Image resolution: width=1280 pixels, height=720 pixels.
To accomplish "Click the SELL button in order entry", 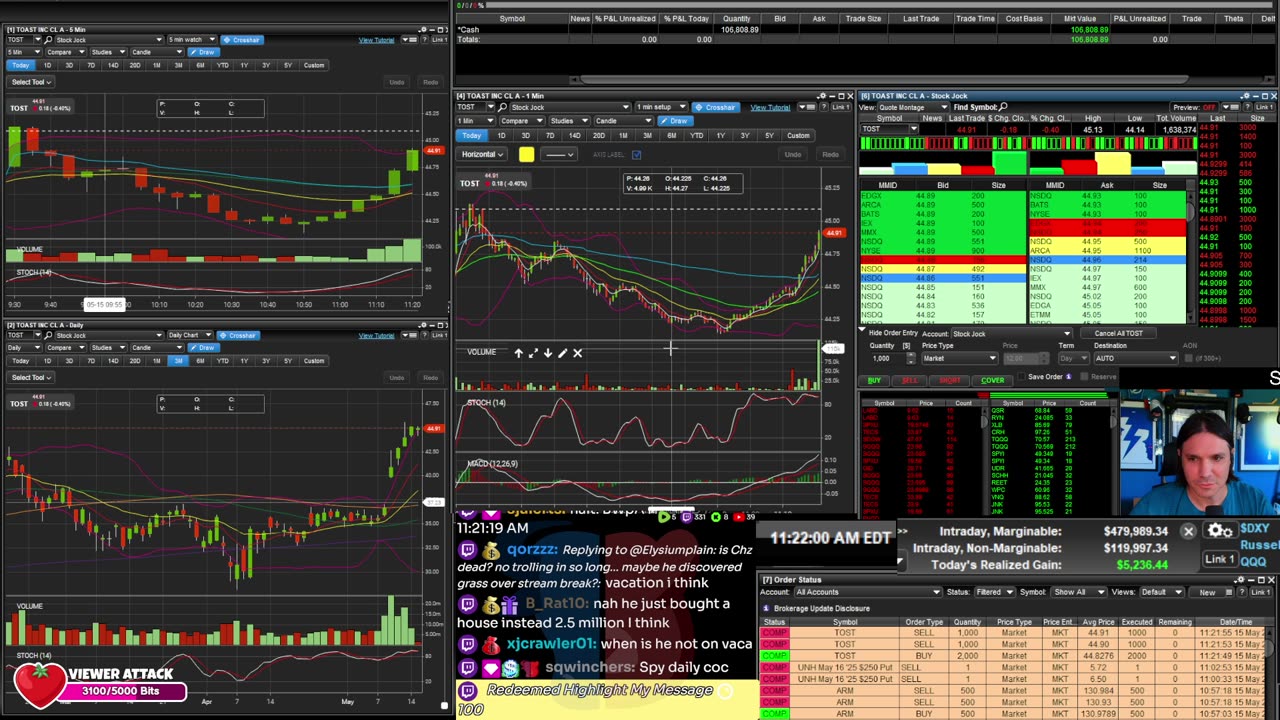I will (x=910, y=380).
